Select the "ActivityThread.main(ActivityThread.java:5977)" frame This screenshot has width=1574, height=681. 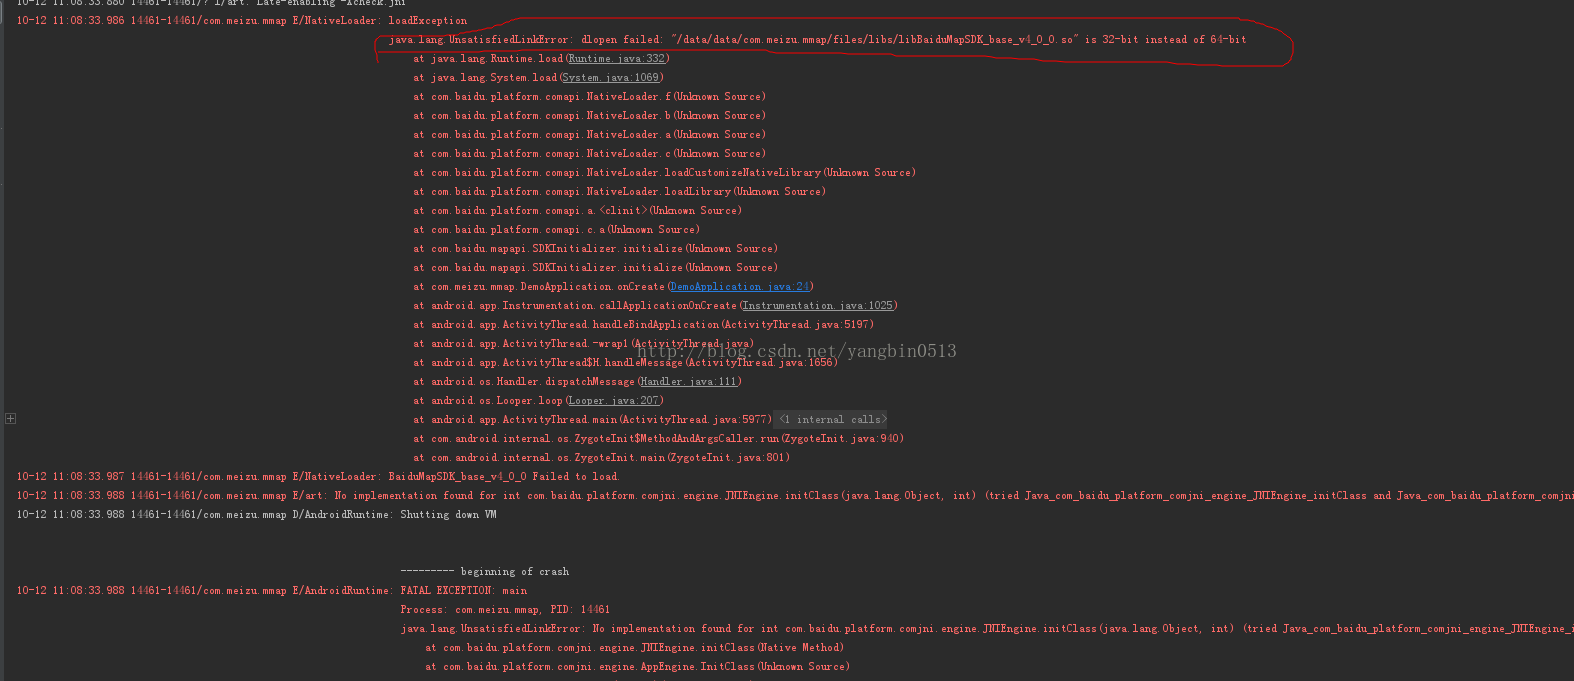(x=593, y=420)
